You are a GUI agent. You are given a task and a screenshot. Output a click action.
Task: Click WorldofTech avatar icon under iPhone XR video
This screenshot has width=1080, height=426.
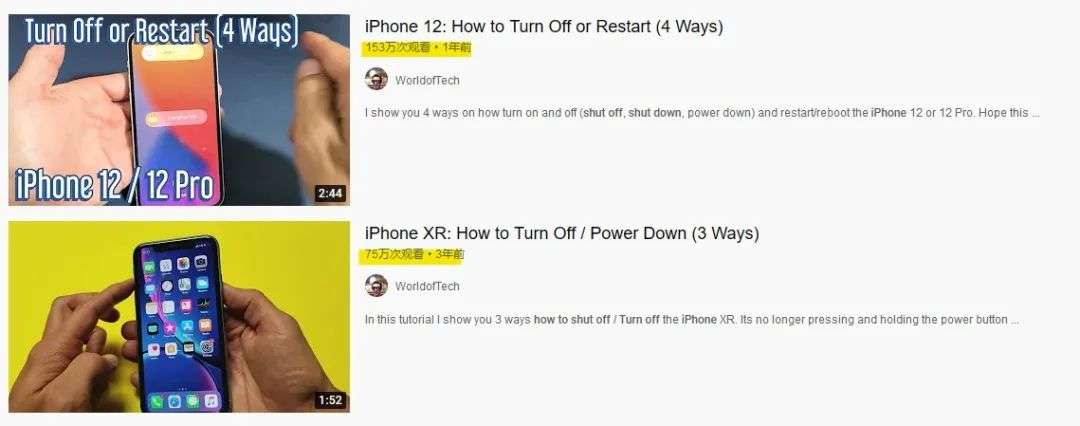pos(376,285)
